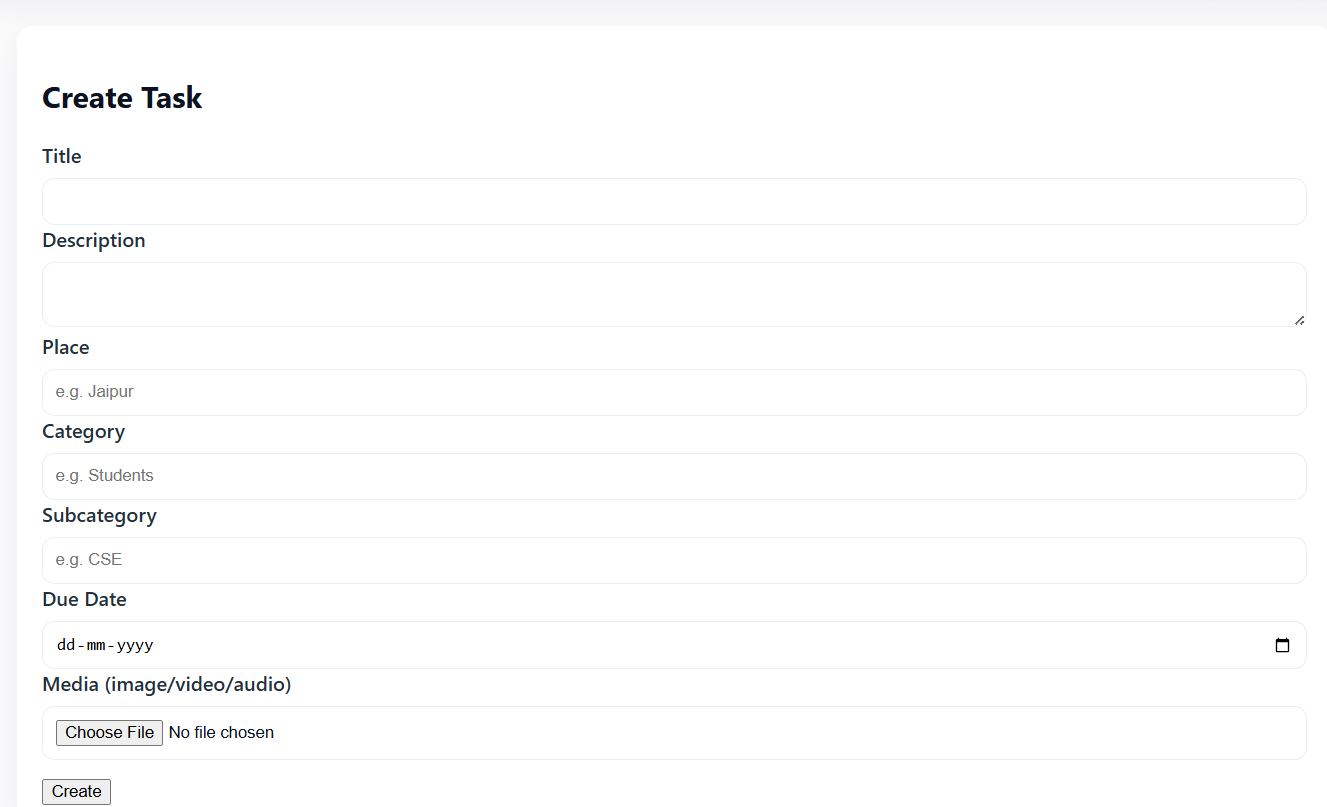Open the calendar picker icon in Due Date
This screenshot has height=807, width=1327.
tap(1282, 645)
